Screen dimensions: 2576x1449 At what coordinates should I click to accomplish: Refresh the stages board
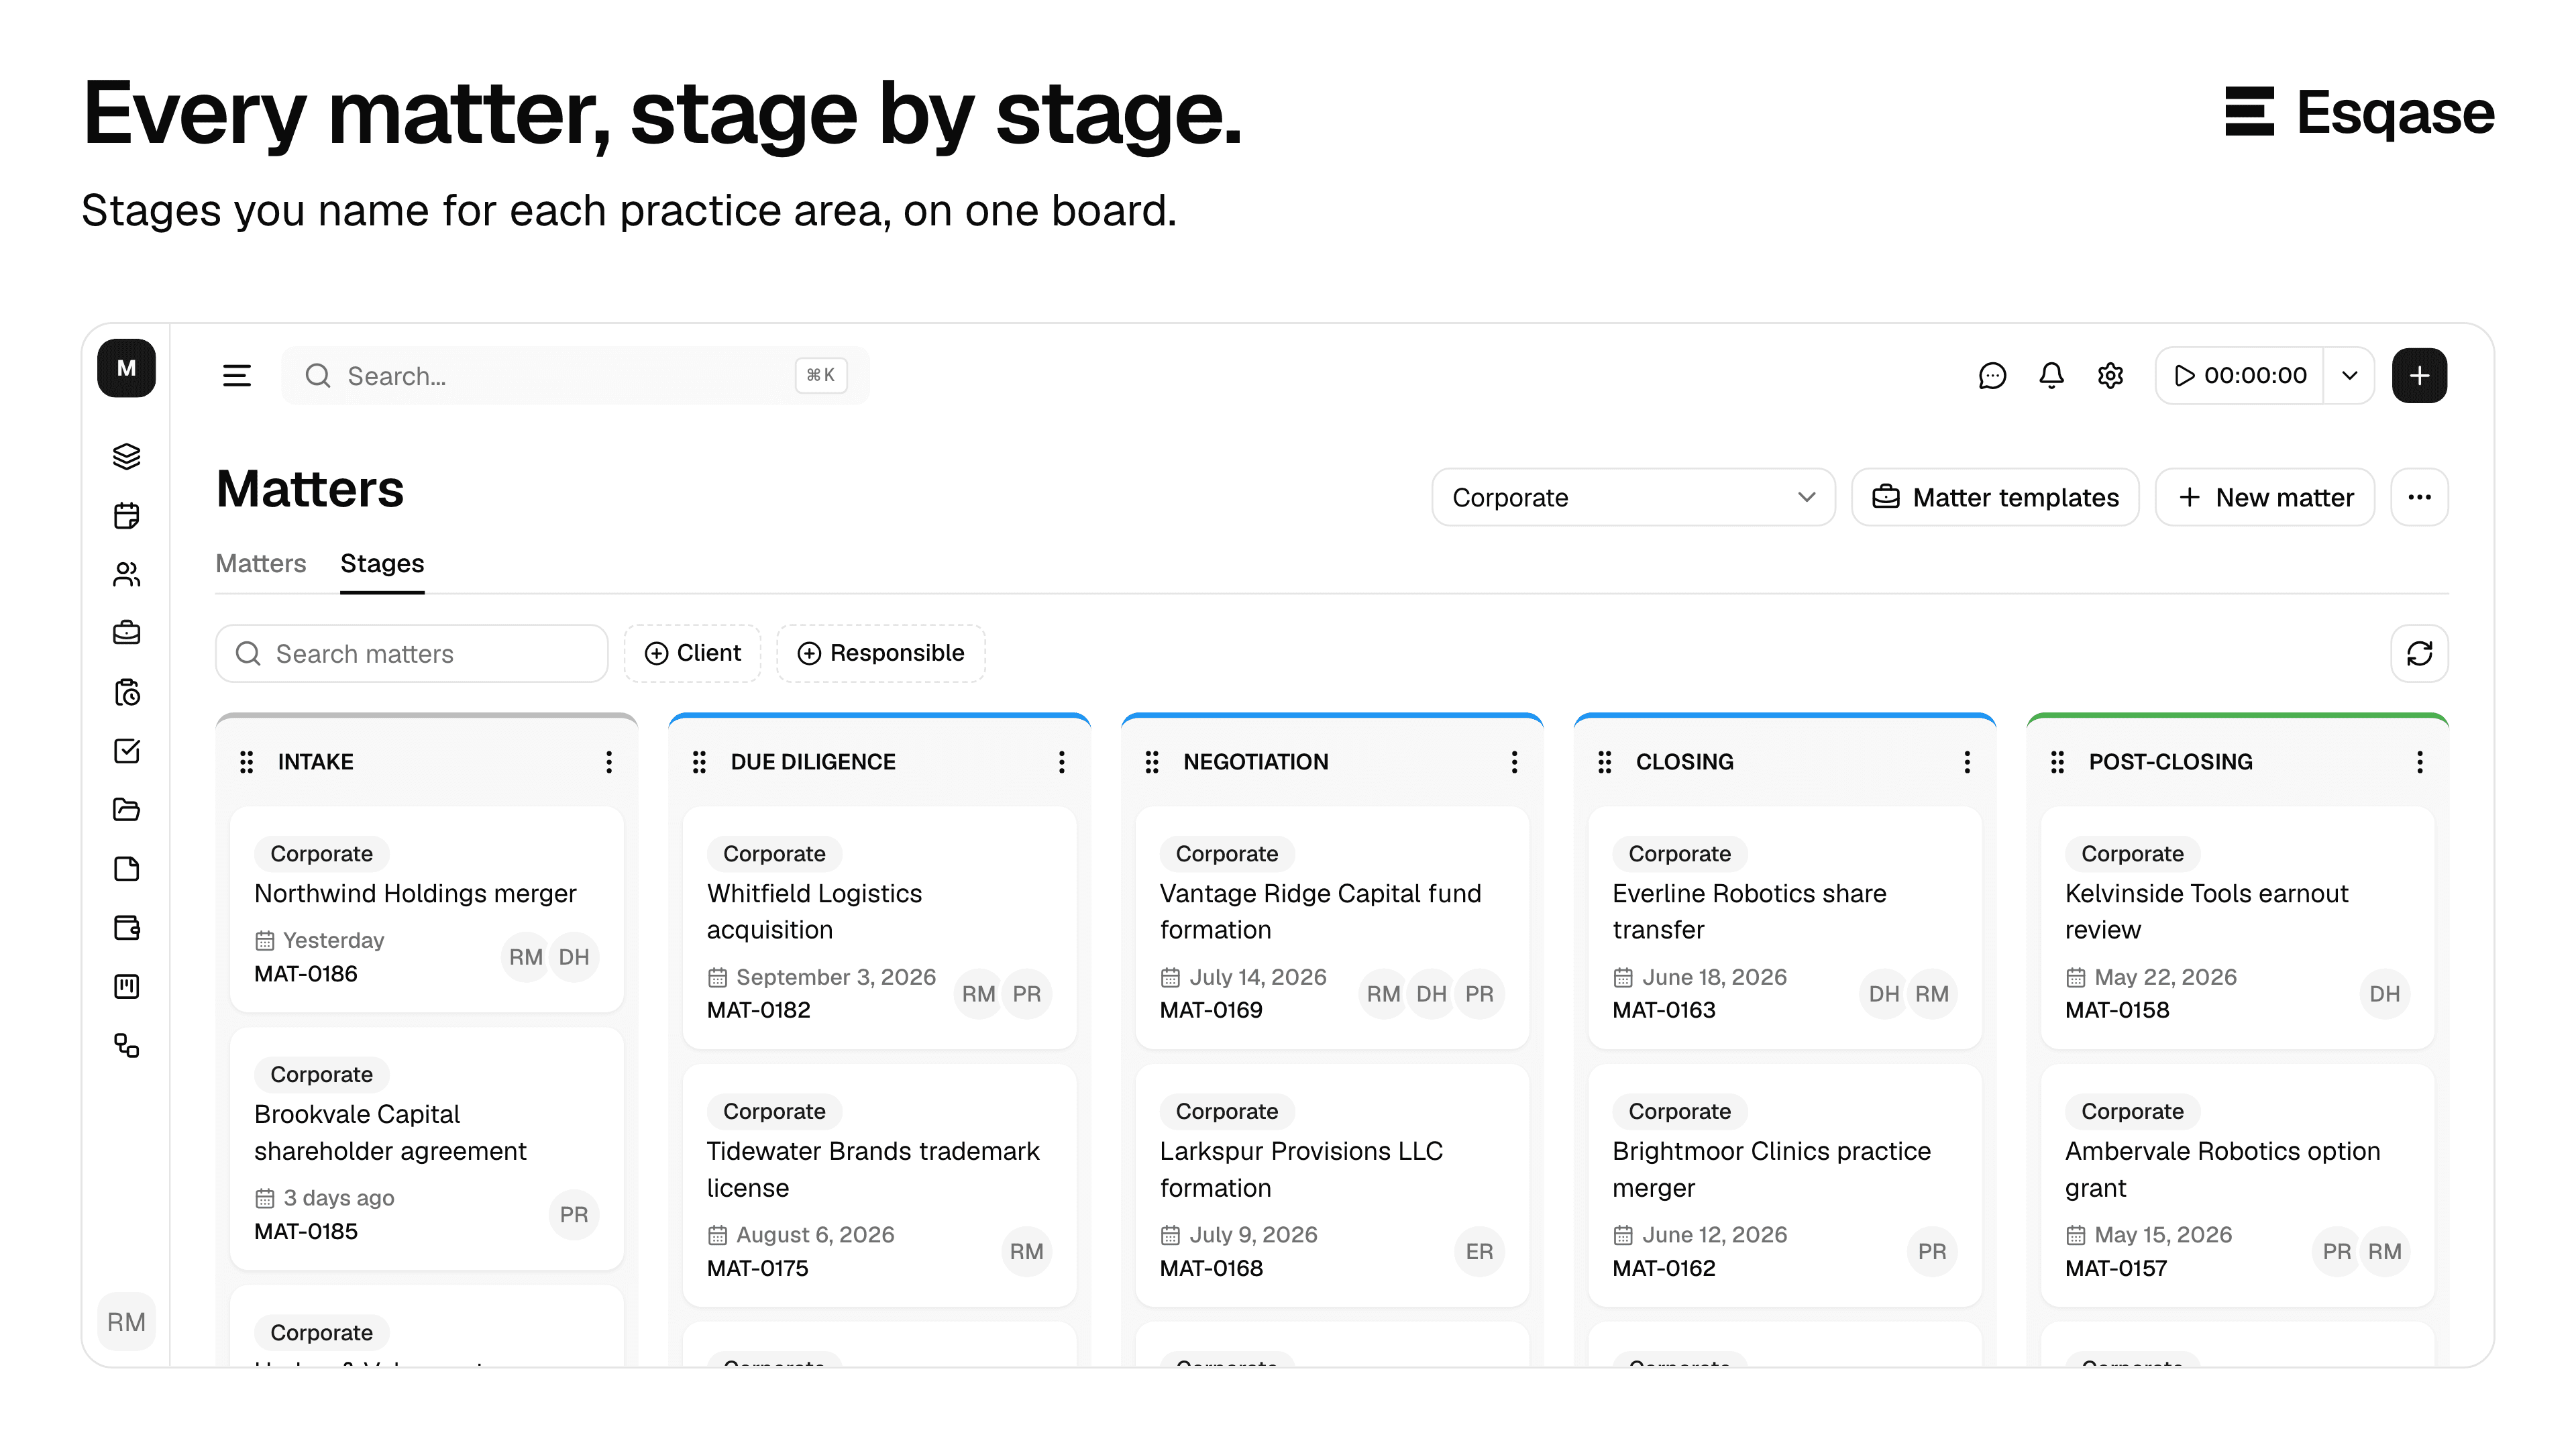pyautogui.click(x=2419, y=654)
